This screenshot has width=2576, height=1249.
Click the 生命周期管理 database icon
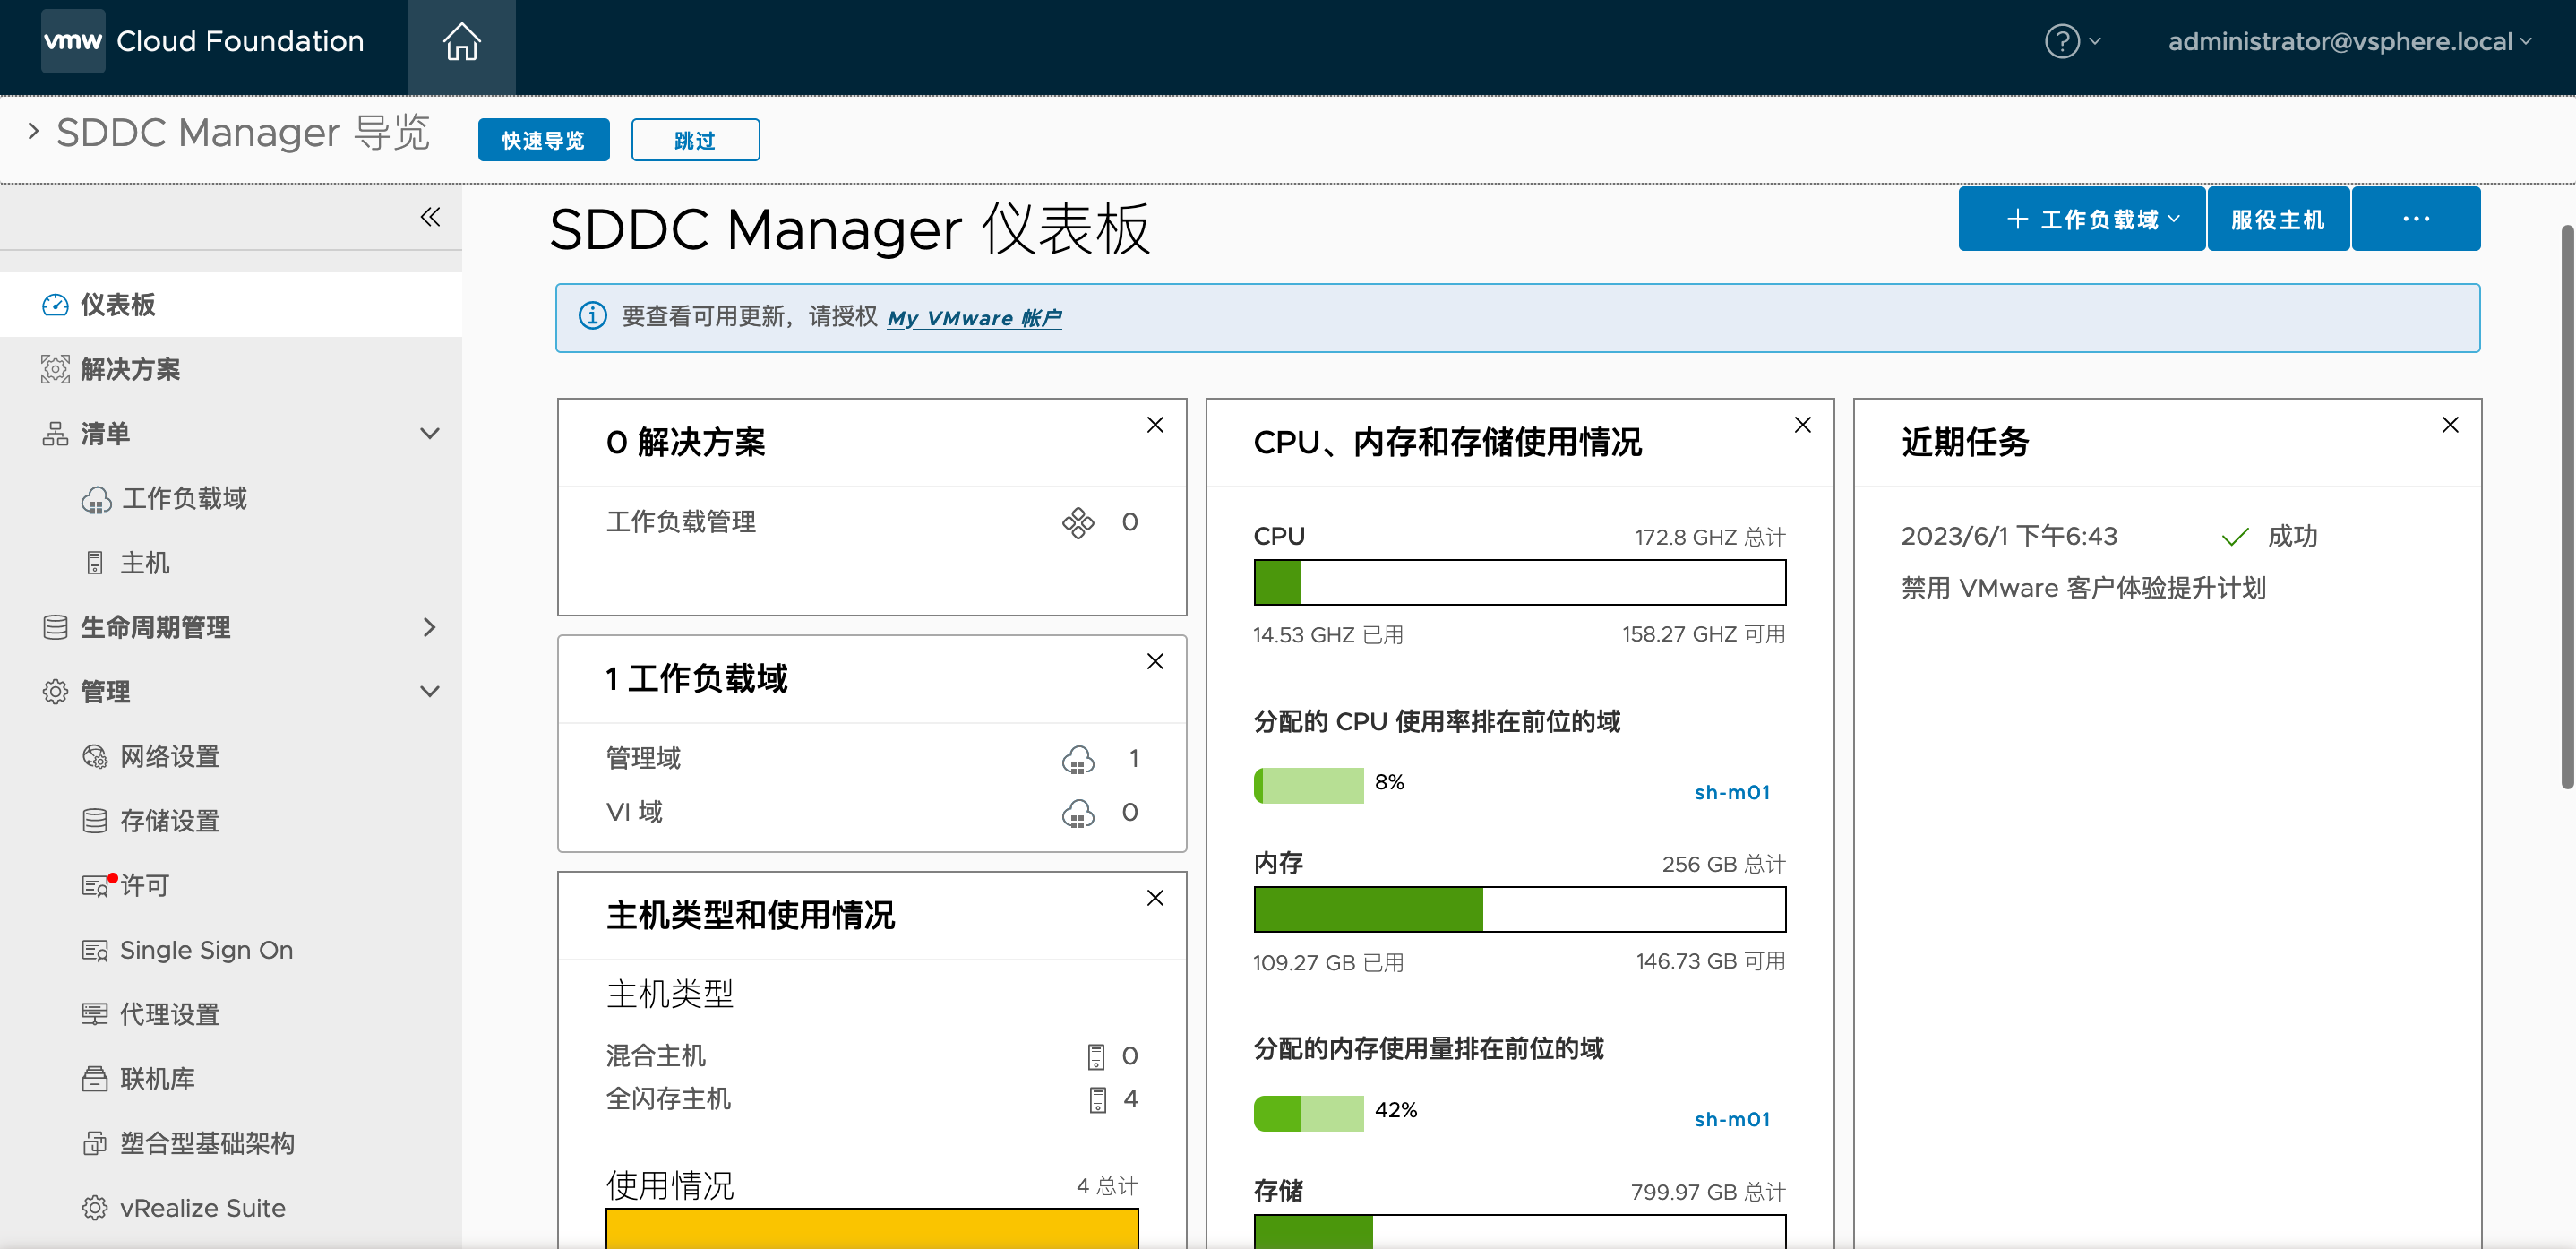click(x=55, y=627)
